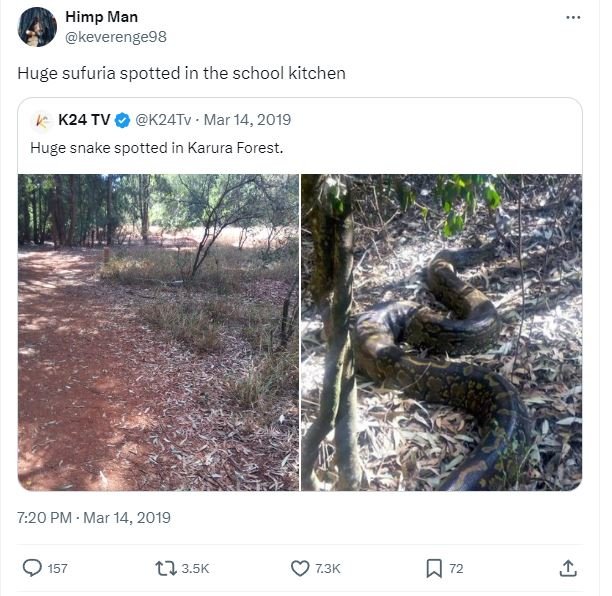612x596 pixels.
Task: Click K24 TV's small logo avatar
Action: click(42, 120)
